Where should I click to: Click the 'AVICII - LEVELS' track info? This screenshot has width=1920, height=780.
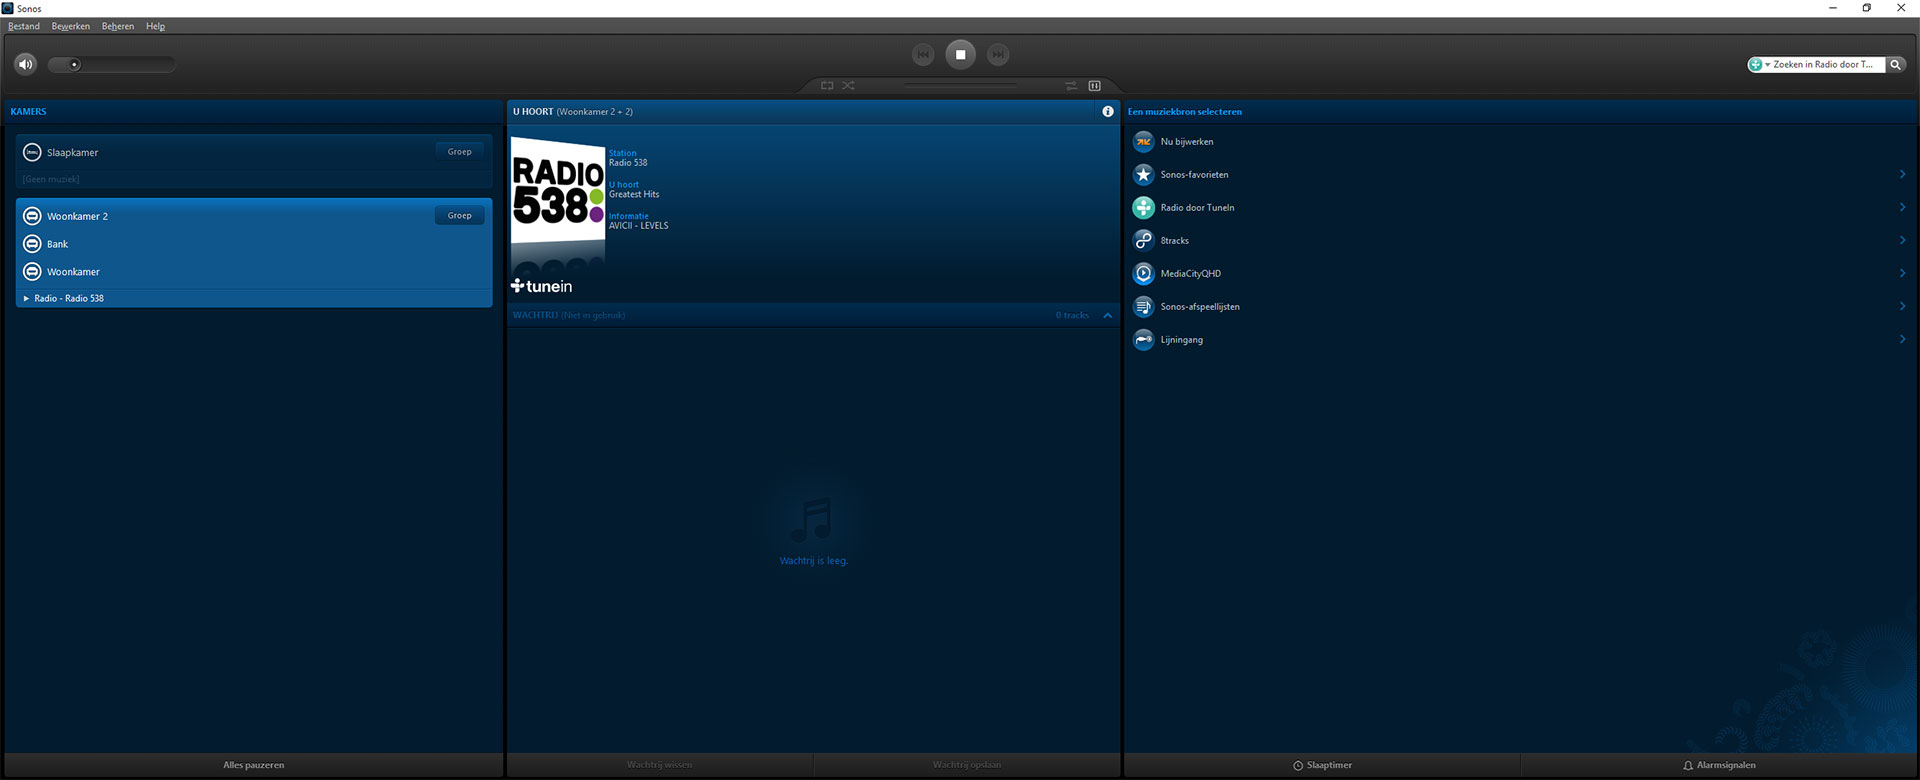pyautogui.click(x=639, y=226)
